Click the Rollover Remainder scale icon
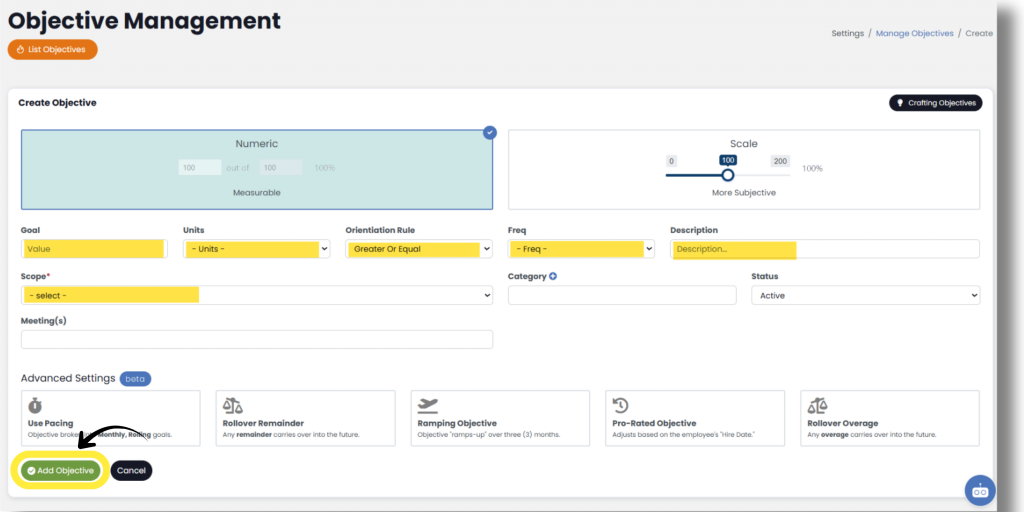 click(x=232, y=405)
